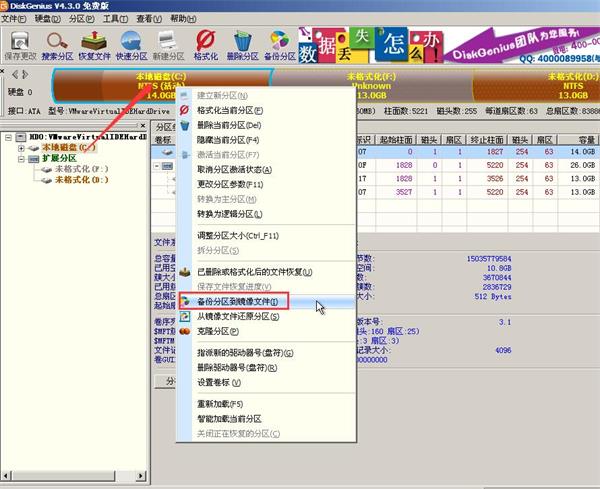Click starting cylinder value 3527
Screen dimensions: 600x489
(404, 192)
